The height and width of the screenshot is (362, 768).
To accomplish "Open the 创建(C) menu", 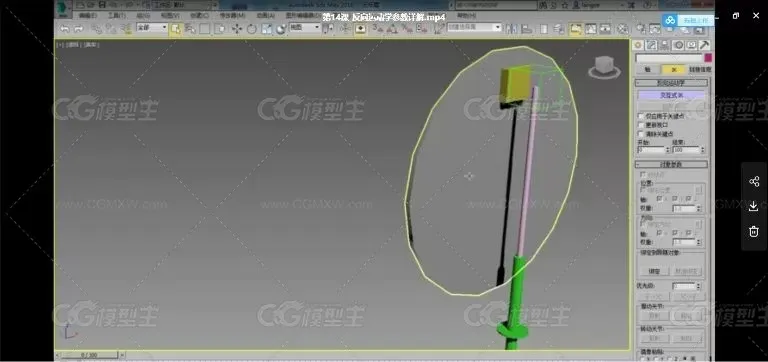I will point(199,16).
